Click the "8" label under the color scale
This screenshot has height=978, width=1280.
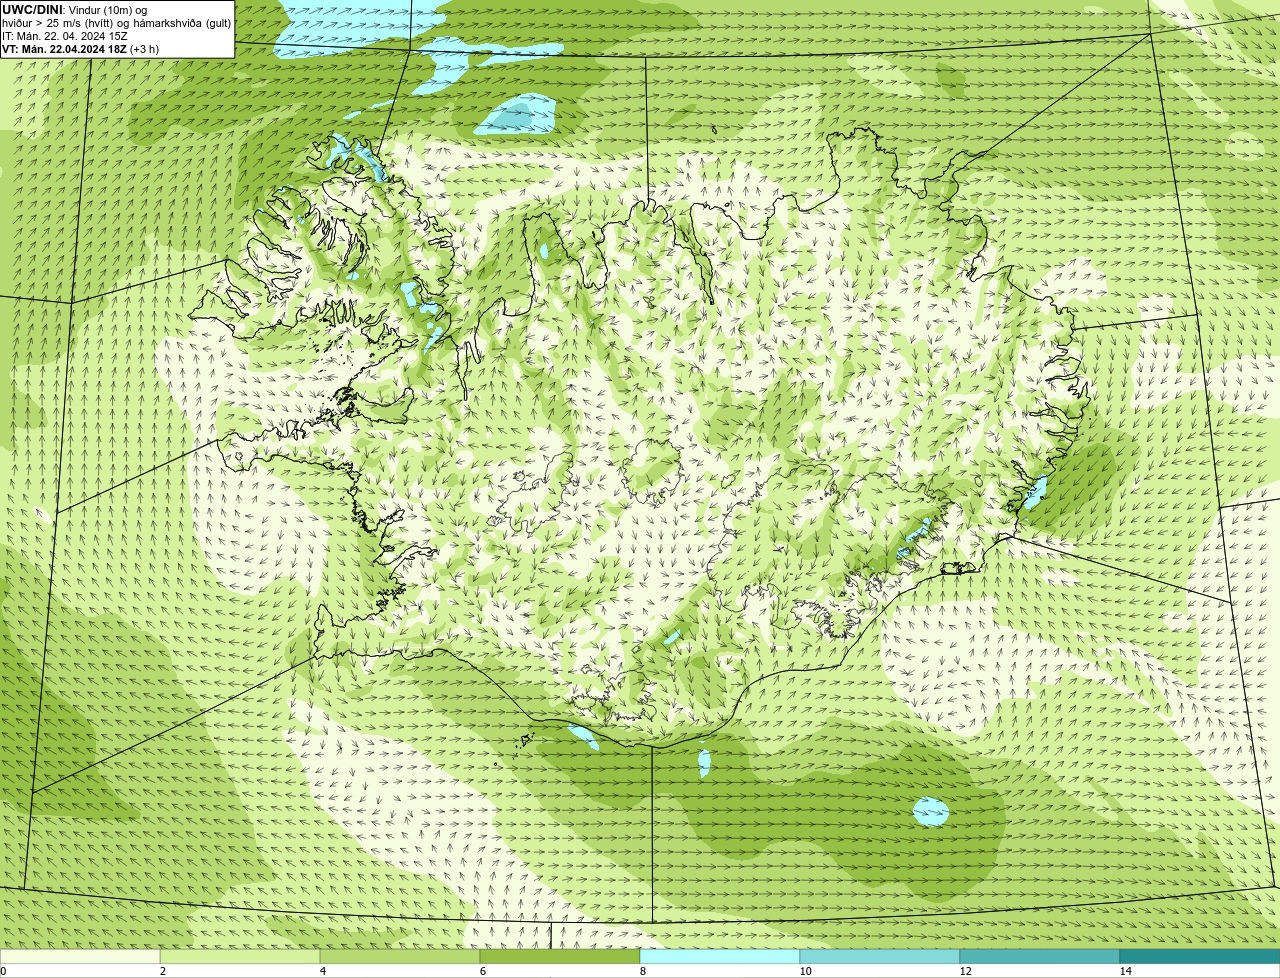(x=642, y=971)
